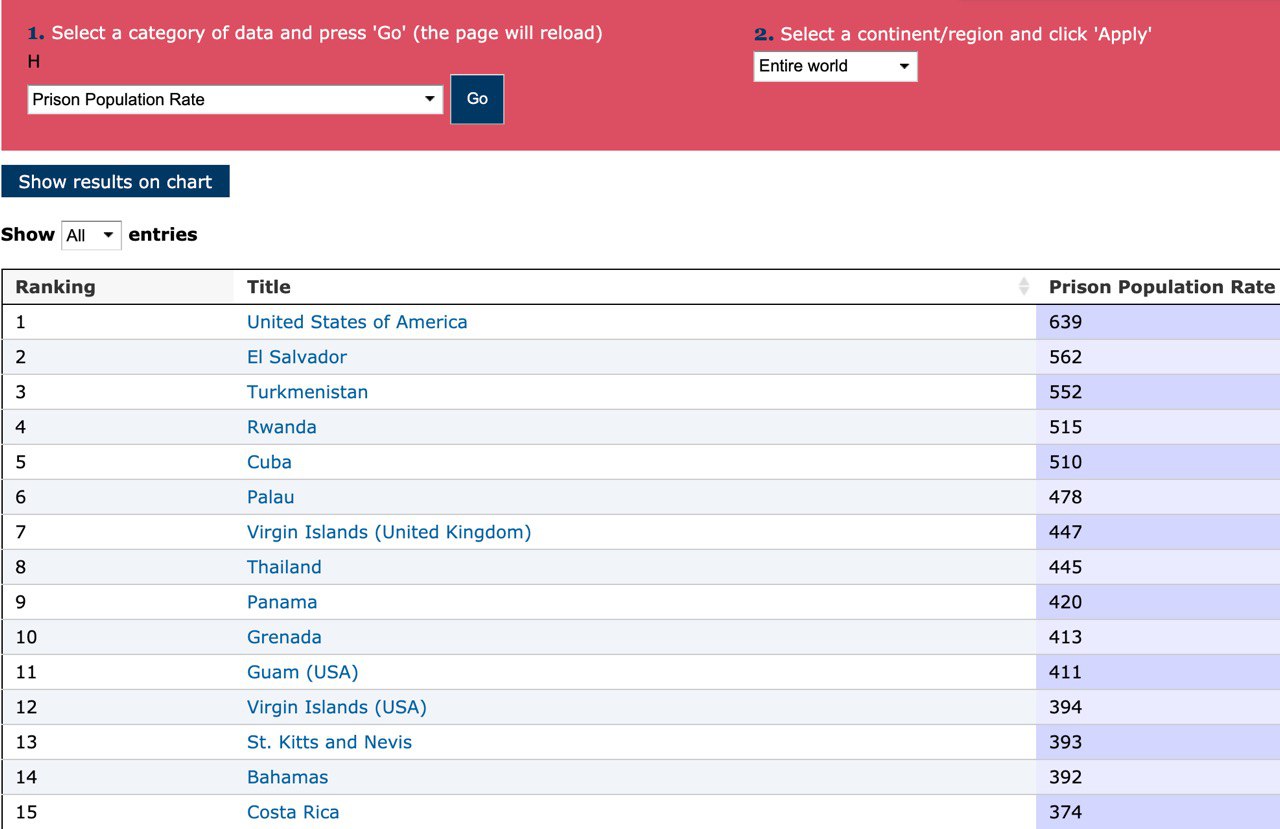Open St. Kitts and Nevis link
The width and height of the screenshot is (1280, 829).
[x=329, y=742]
